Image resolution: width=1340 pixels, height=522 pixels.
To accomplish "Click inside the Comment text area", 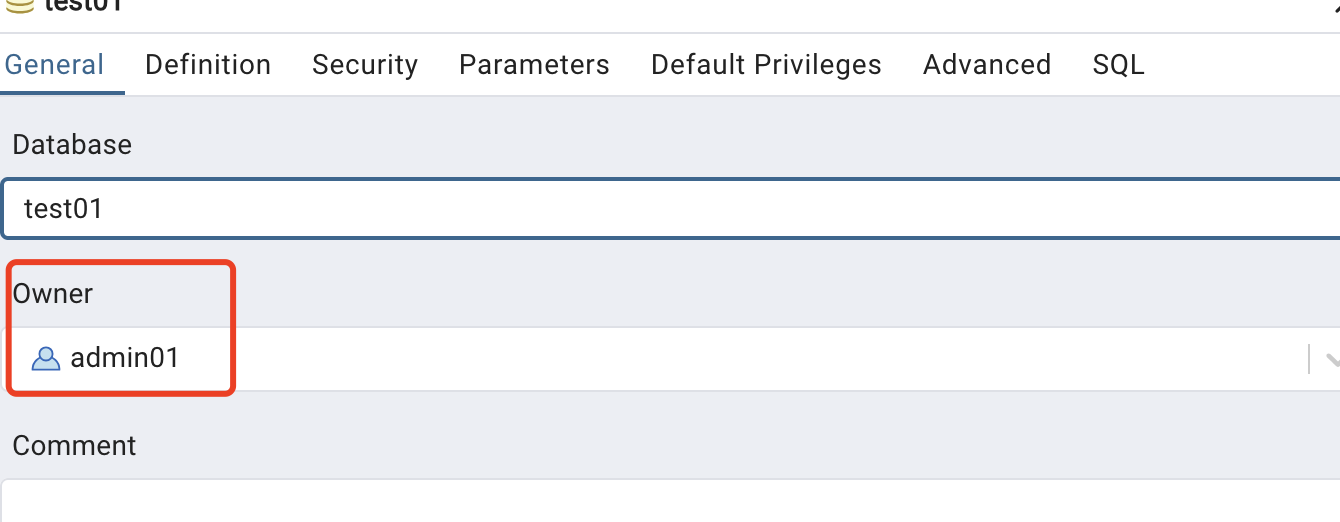I will coord(670,501).
